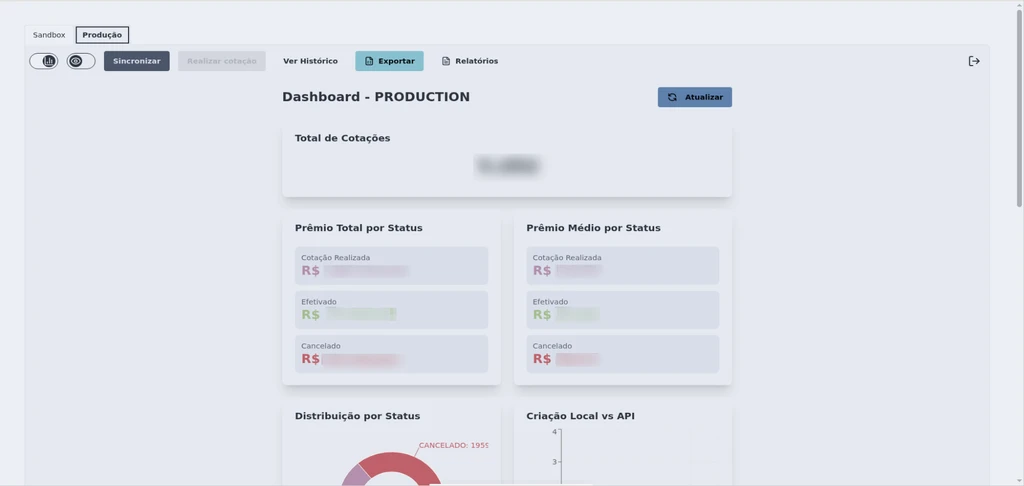Open Ver Histórico
Screen dimensions: 1024x486
[310, 61]
